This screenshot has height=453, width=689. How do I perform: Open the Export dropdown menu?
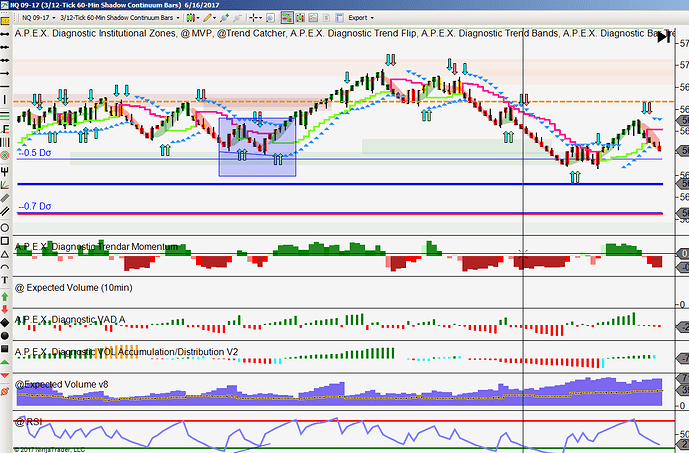coord(361,18)
